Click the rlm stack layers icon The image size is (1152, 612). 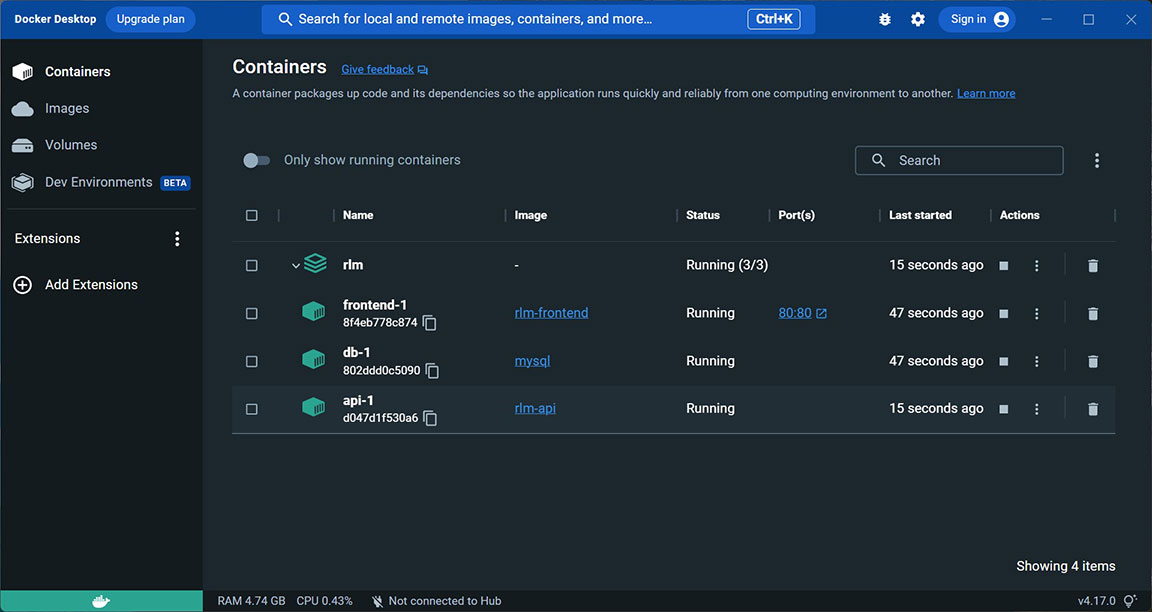click(315, 263)
